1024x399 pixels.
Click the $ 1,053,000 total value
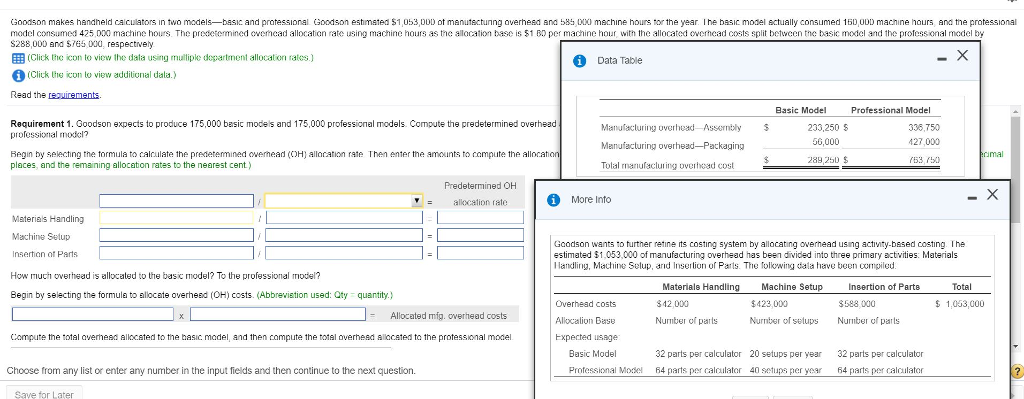click(959, 304)
